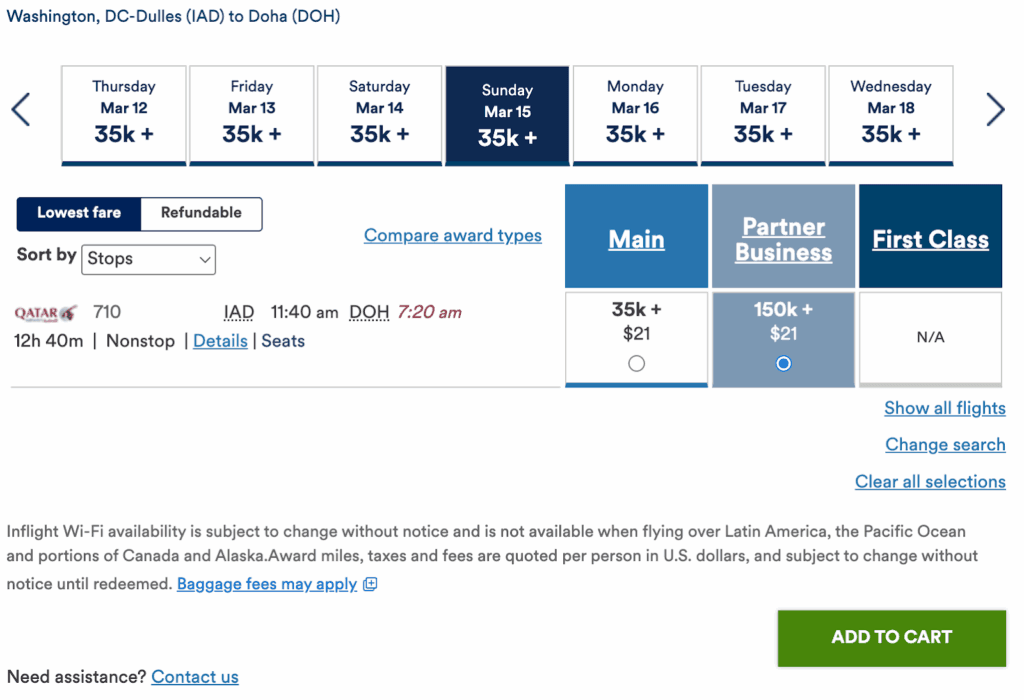Open the Contact us link
This screenshot has height=700, width=1024.
coord(195,677)
